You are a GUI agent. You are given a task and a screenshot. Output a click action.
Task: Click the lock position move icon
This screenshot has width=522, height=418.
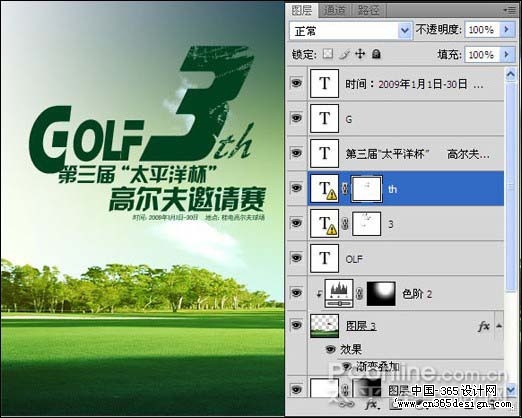click(360, 54)
